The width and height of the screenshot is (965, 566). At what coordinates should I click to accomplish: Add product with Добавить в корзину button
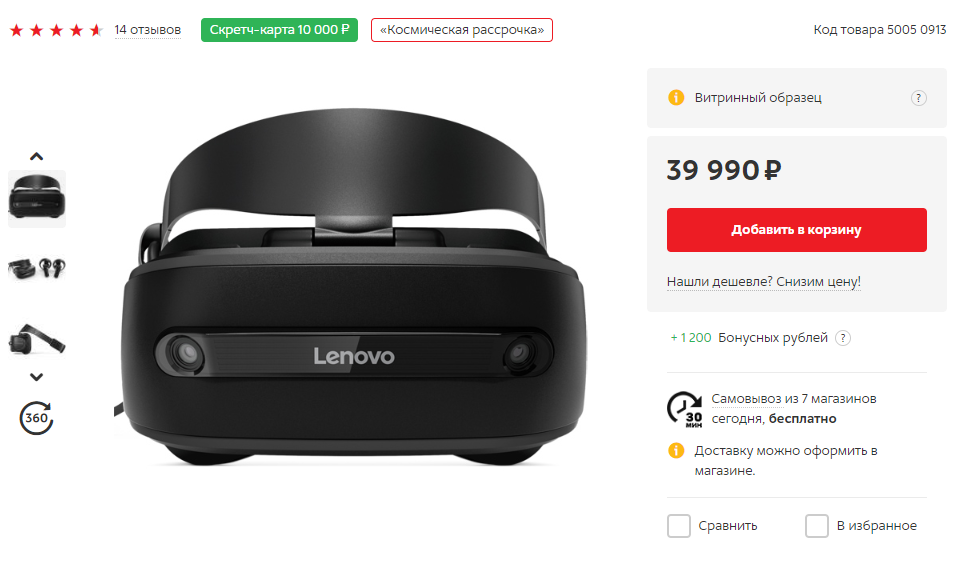796,229
